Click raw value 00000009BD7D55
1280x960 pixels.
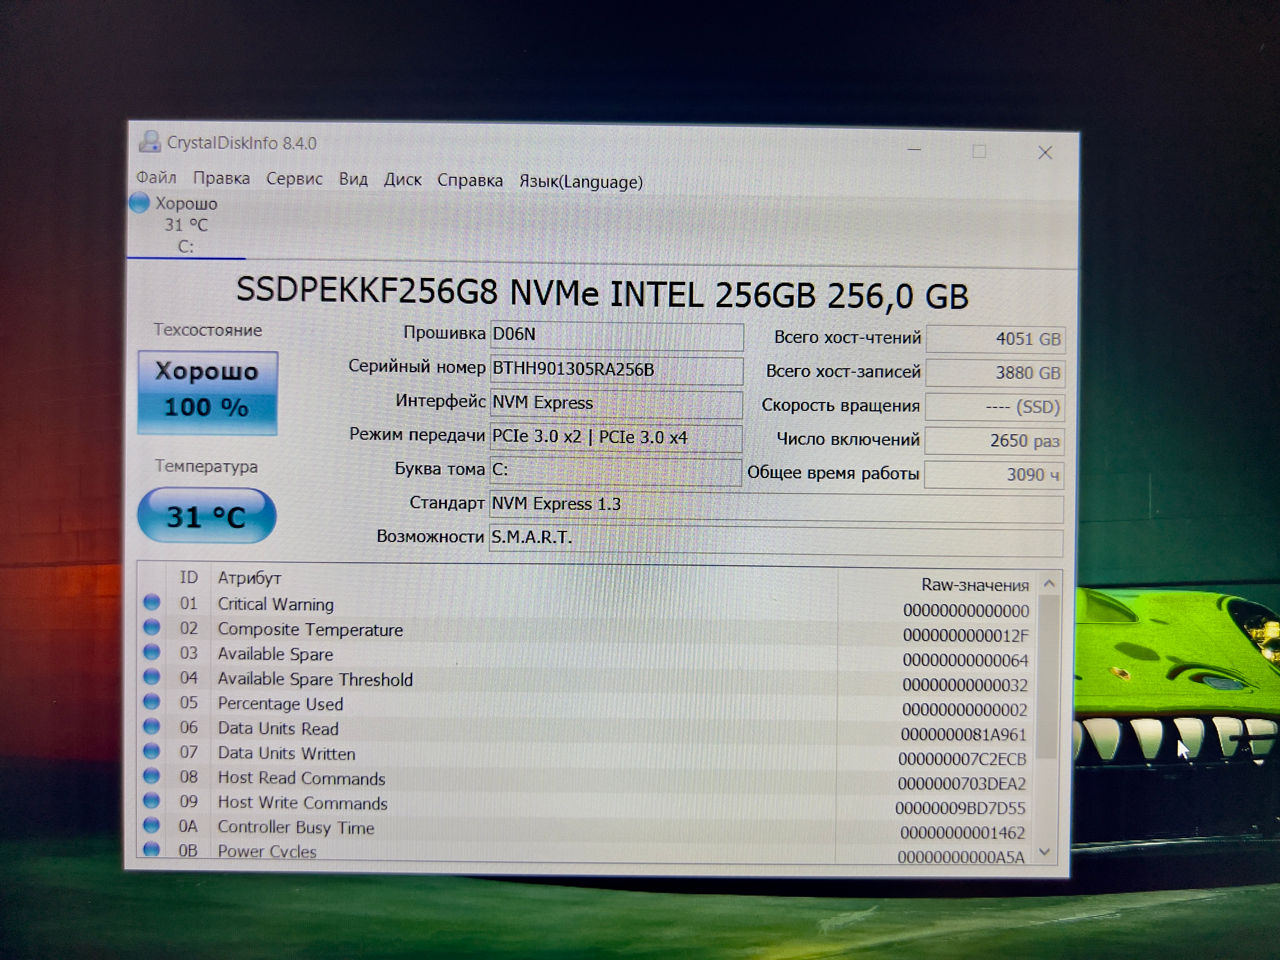click(x=960, y=808)
